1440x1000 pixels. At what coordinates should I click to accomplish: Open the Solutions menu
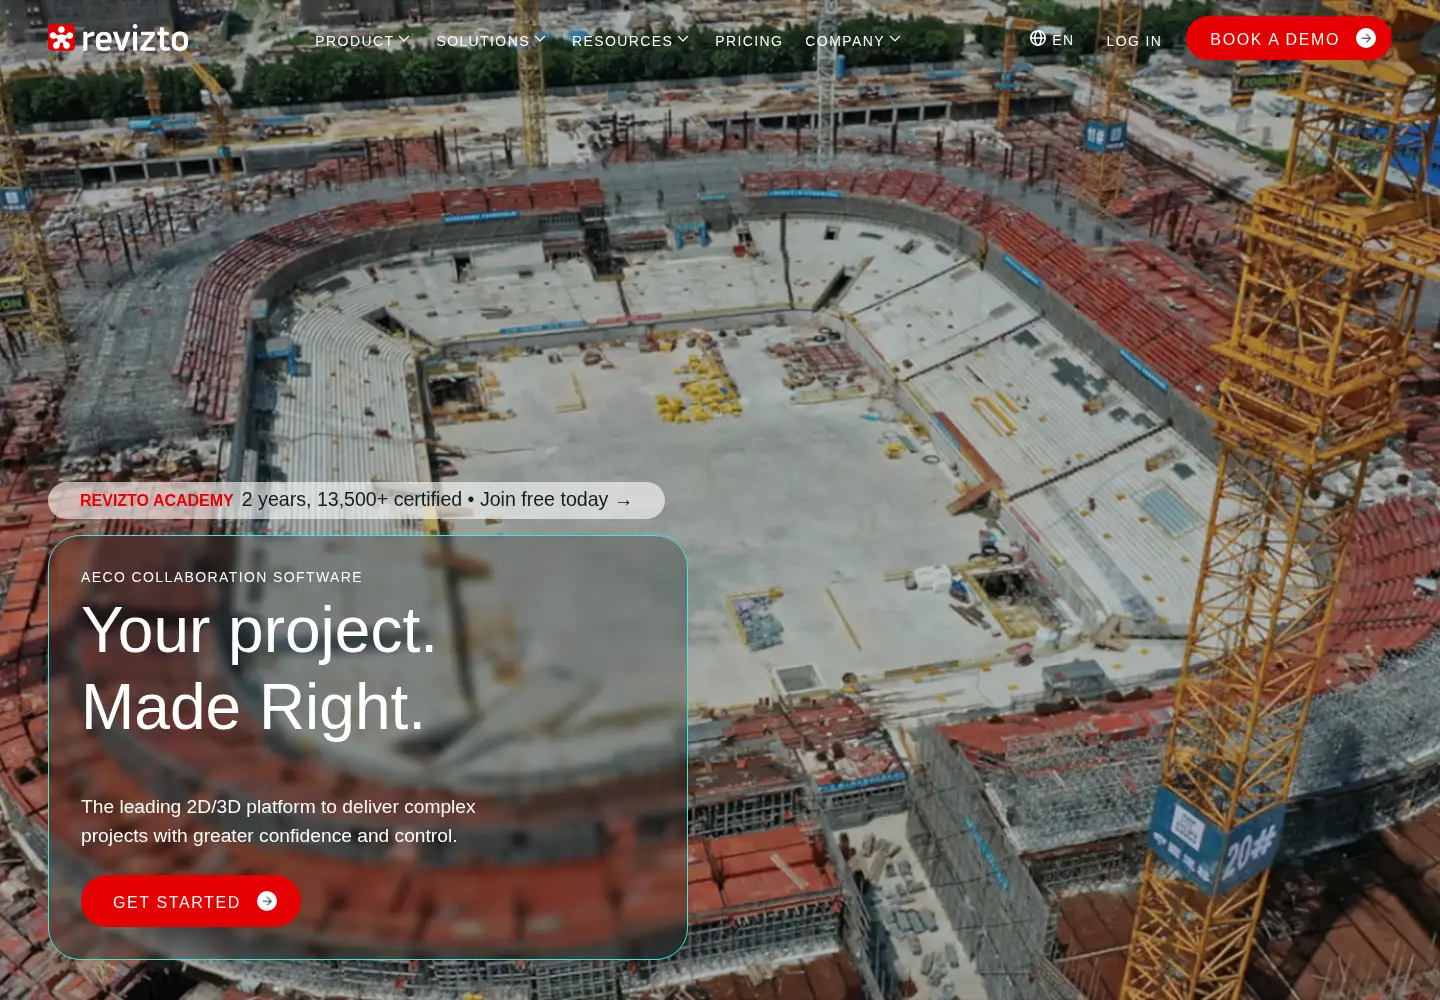[x=491, y=40]
